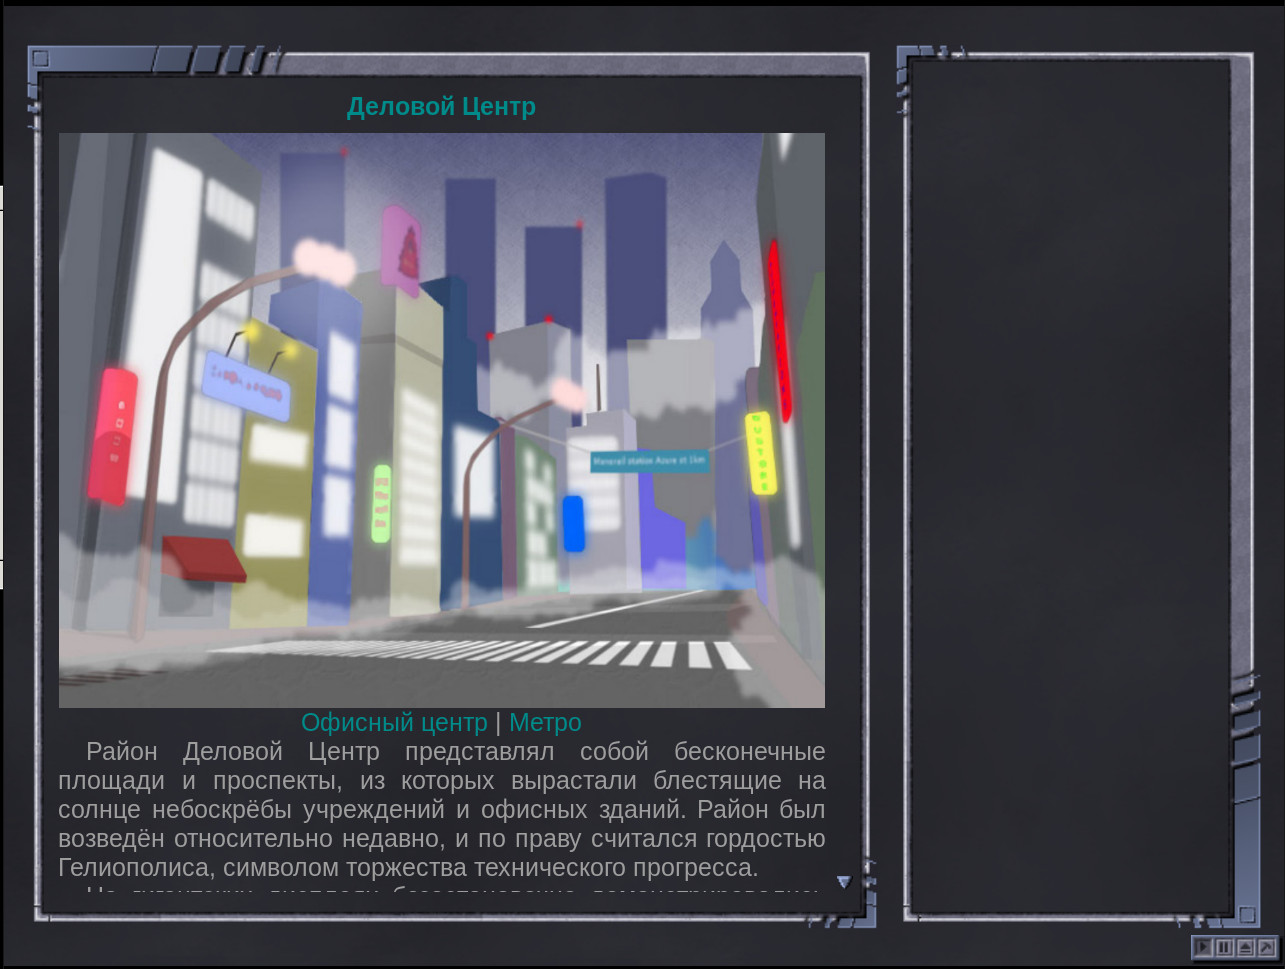Click the Monorail station banner in picture
The width and height of the screenshot is (1285, 969).
click(x=649, y=461)
